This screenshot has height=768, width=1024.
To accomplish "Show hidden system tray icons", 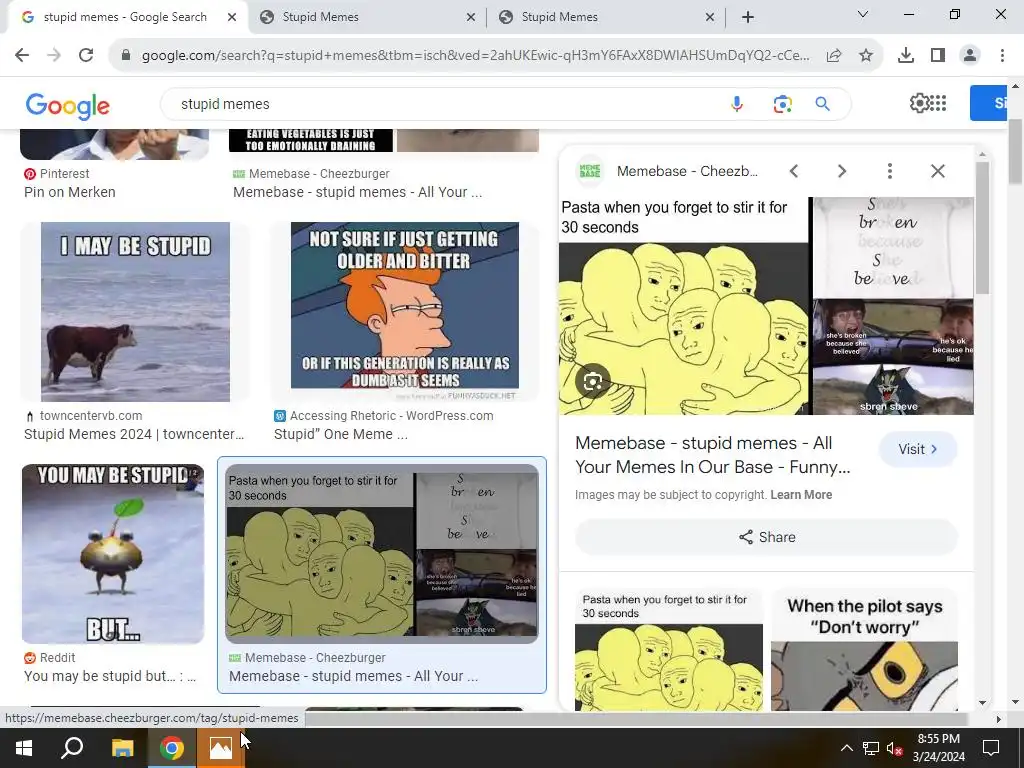I will [x=846, y=748].
